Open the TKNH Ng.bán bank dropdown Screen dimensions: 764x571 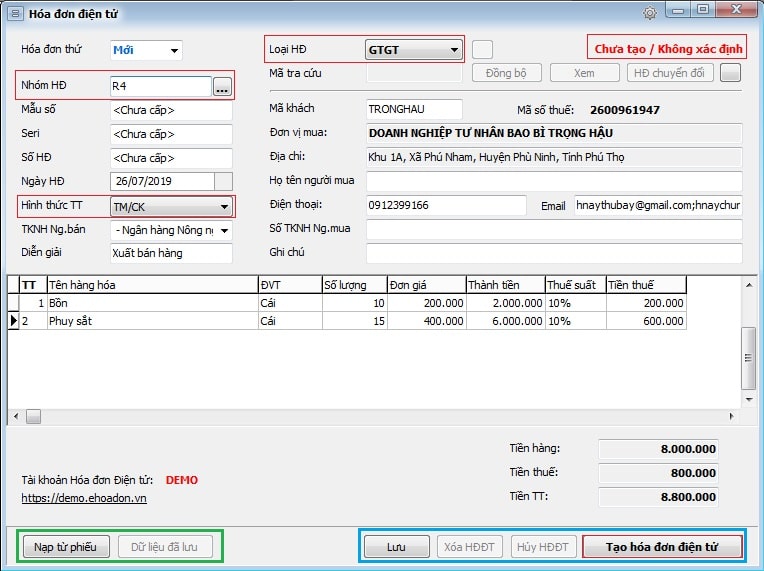click(x=224, y=231)
